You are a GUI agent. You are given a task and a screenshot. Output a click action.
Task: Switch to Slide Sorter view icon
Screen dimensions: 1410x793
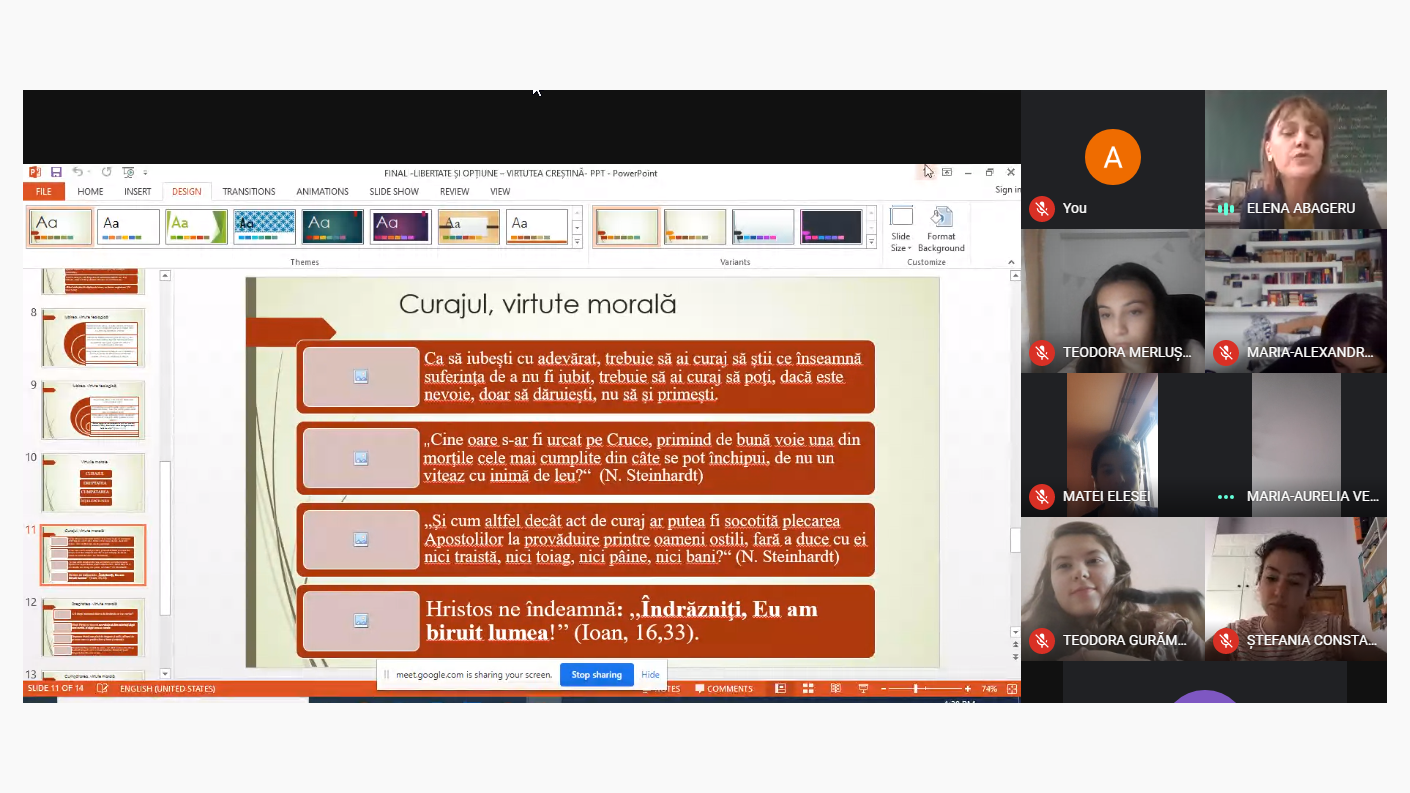pyautogui.click(x=808, y=689)
